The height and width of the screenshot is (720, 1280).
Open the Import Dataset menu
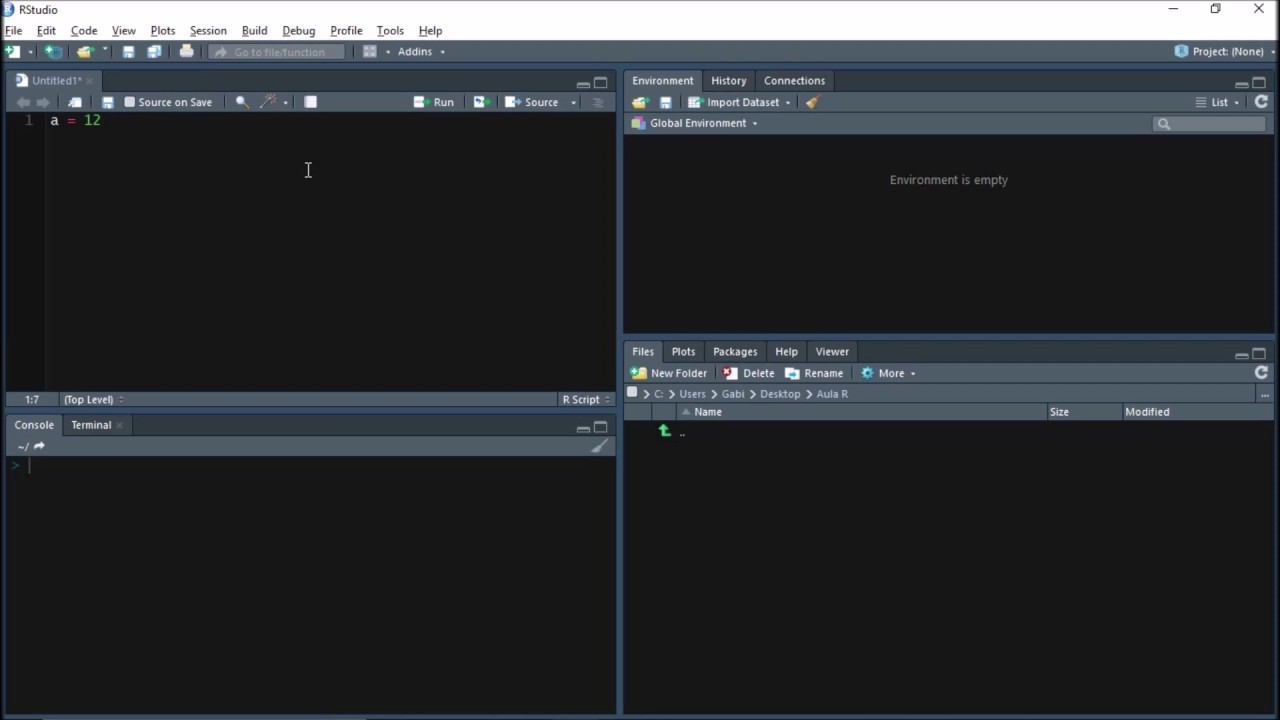click(739, 102)
